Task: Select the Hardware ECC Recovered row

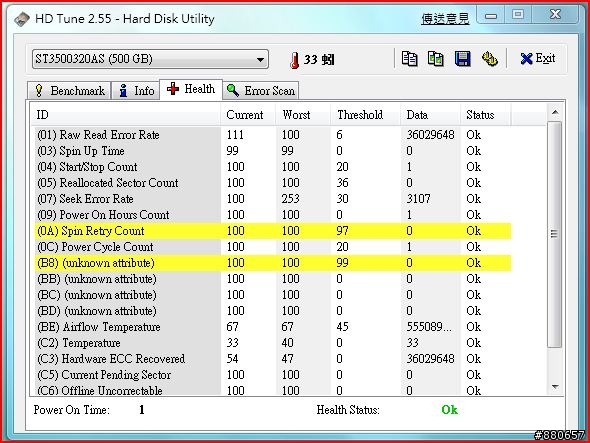Action: (x=273, y=359)
